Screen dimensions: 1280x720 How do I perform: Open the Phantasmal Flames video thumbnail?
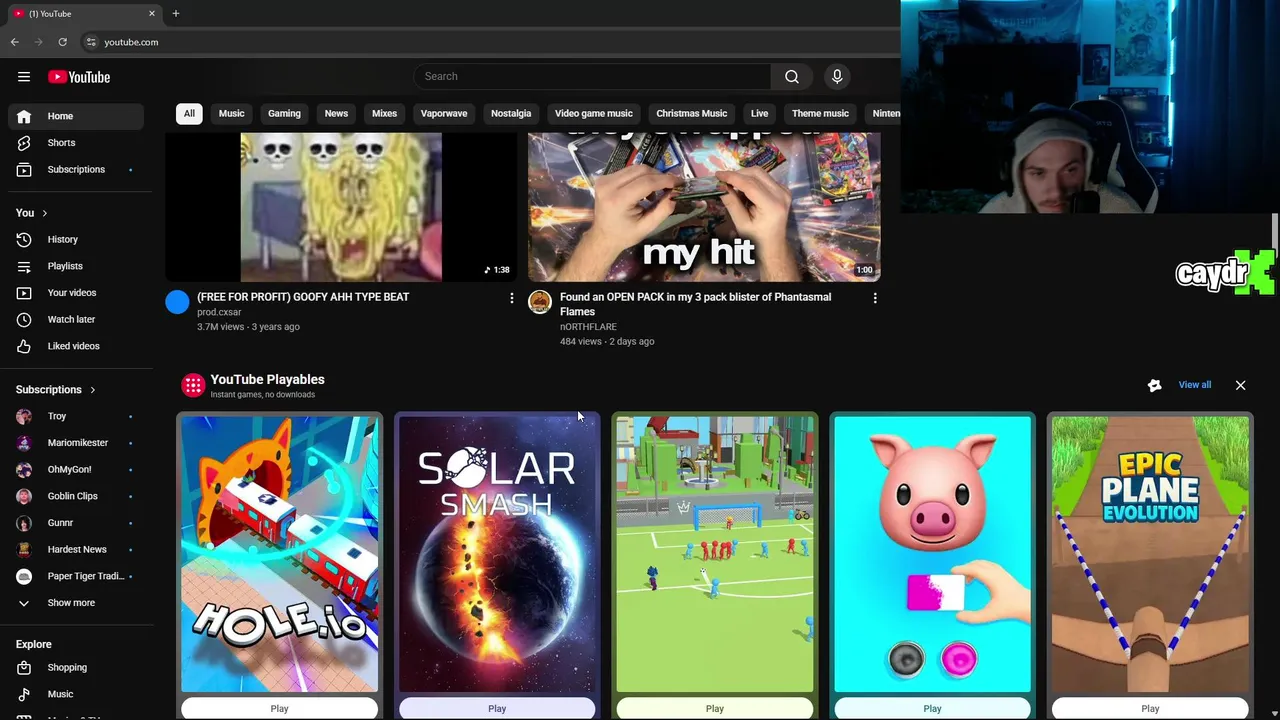pyautogui.click(x=704, y=207)
